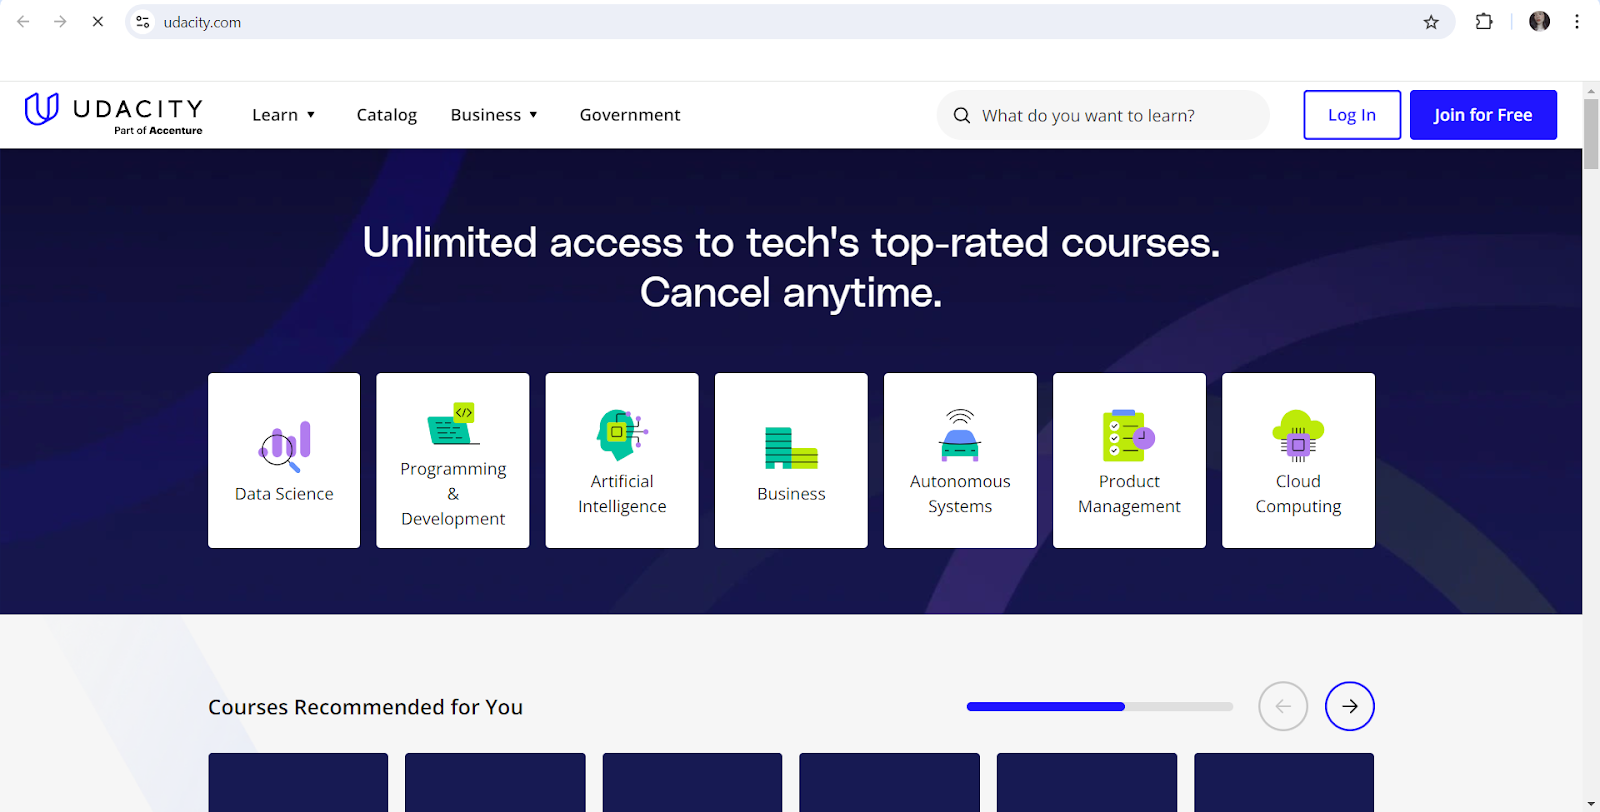Image resolution: width=1600 pixels, height=812 pixels.
Task: Open the Business category card label
Action: 791,494
